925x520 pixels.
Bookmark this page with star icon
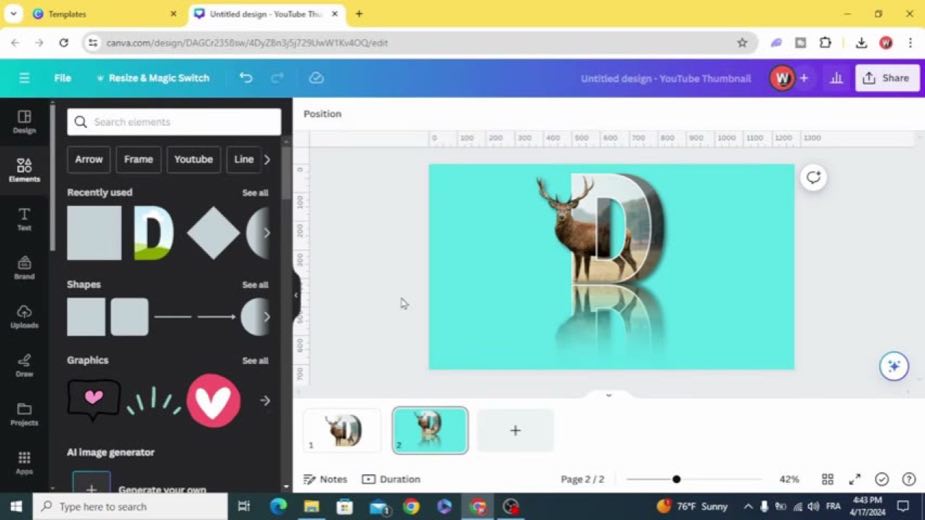click(x=742, y=42)
